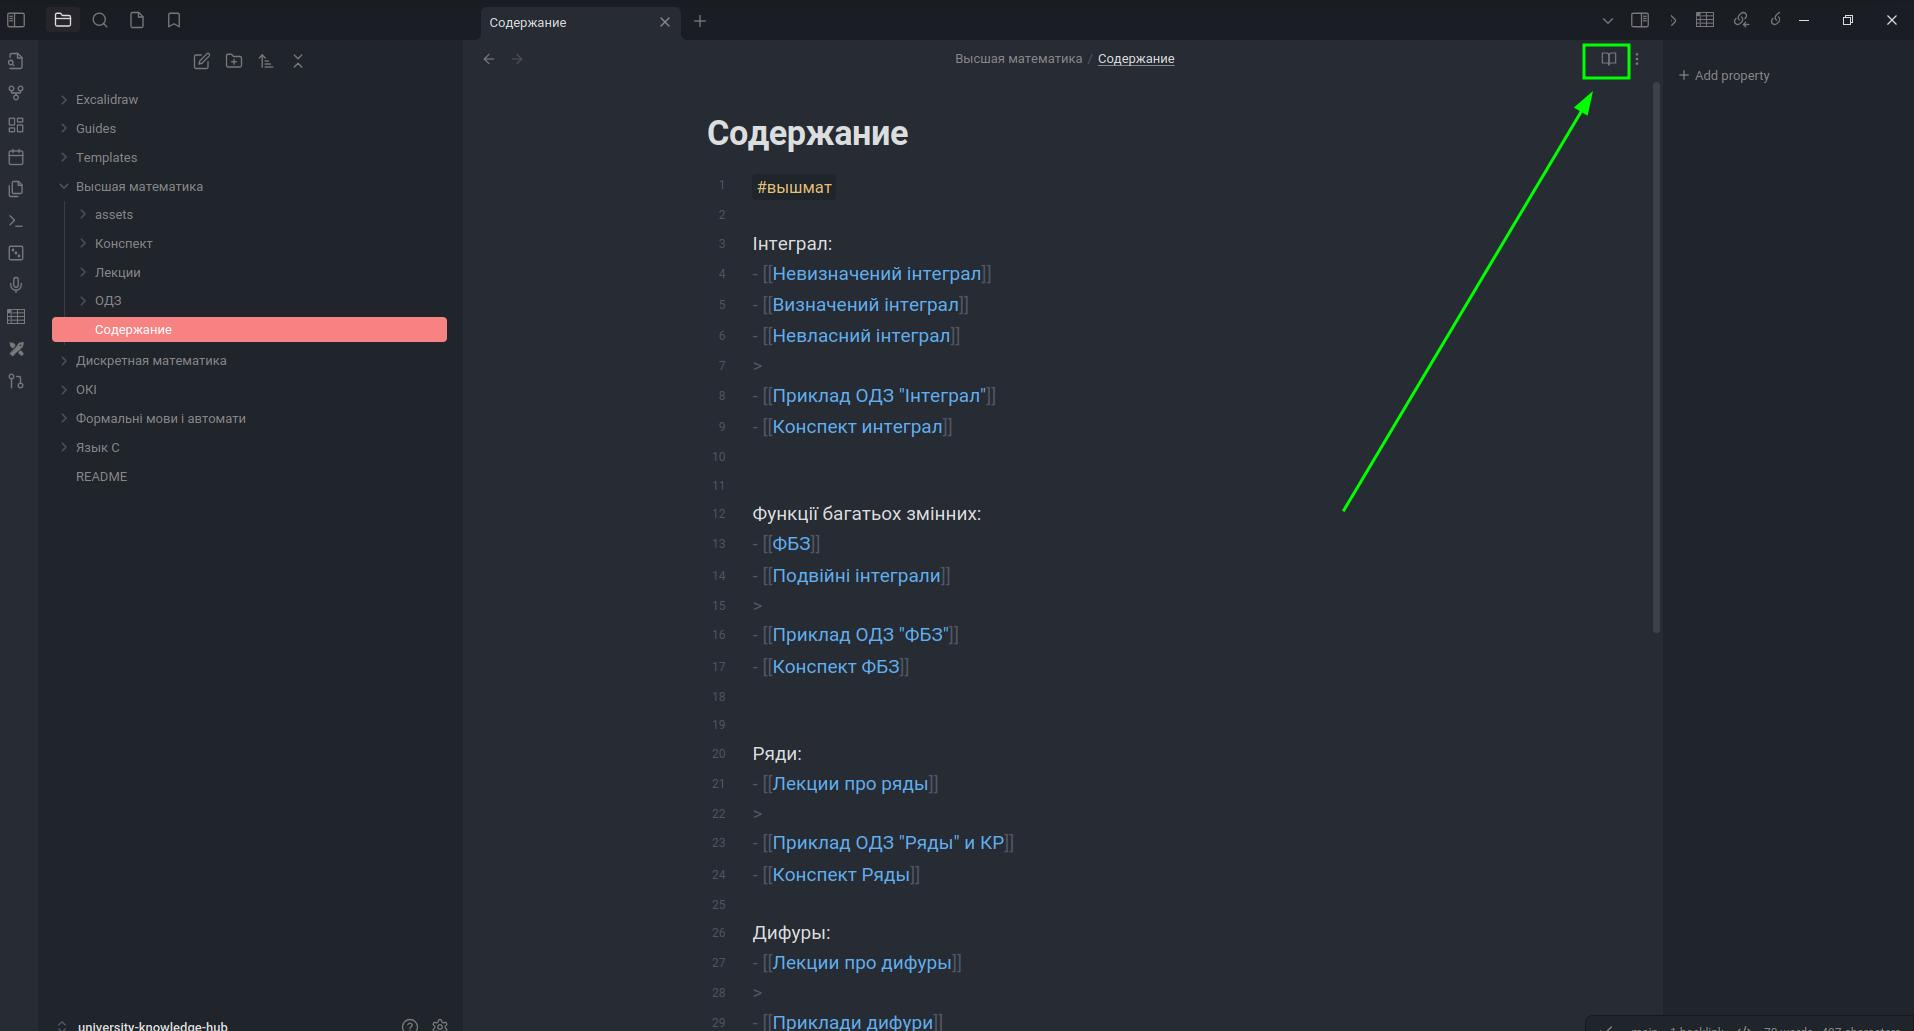The width and height of the screenshot is (1914, 1031).
Task: Open the terminal panel icon
Action: tap(16, 221)
